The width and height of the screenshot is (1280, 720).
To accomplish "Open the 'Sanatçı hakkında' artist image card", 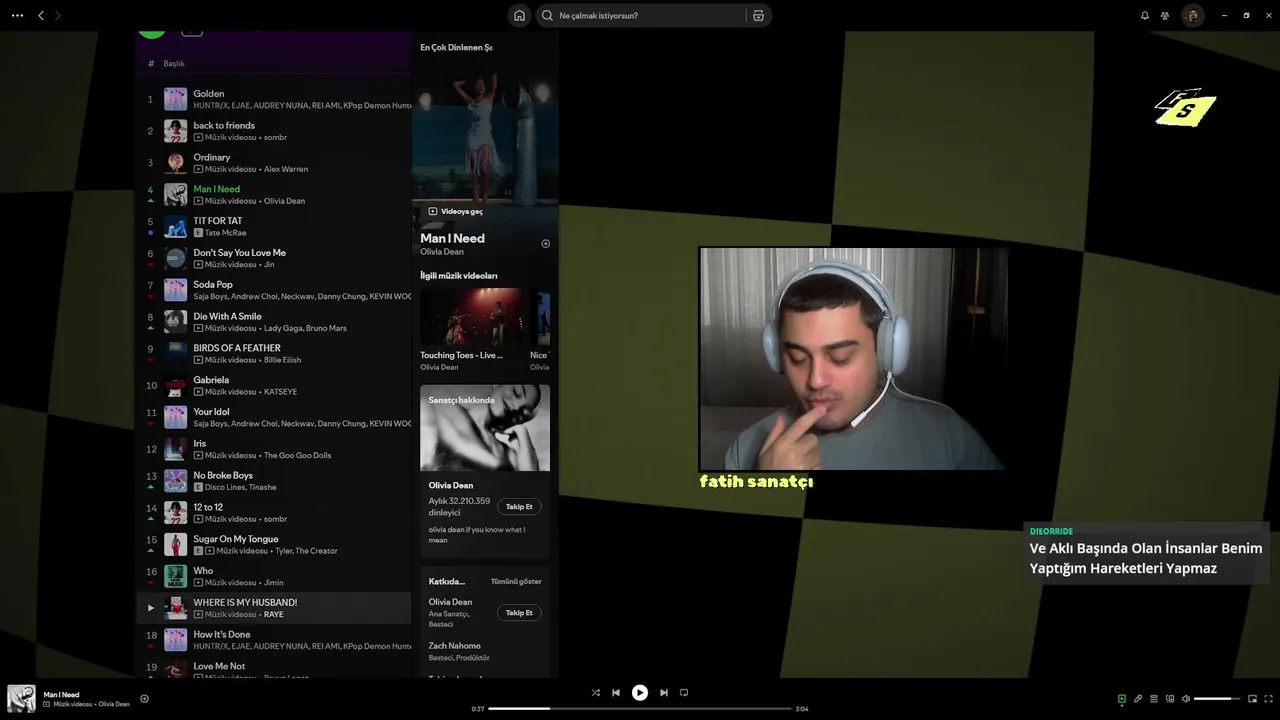I will [485, 428].
